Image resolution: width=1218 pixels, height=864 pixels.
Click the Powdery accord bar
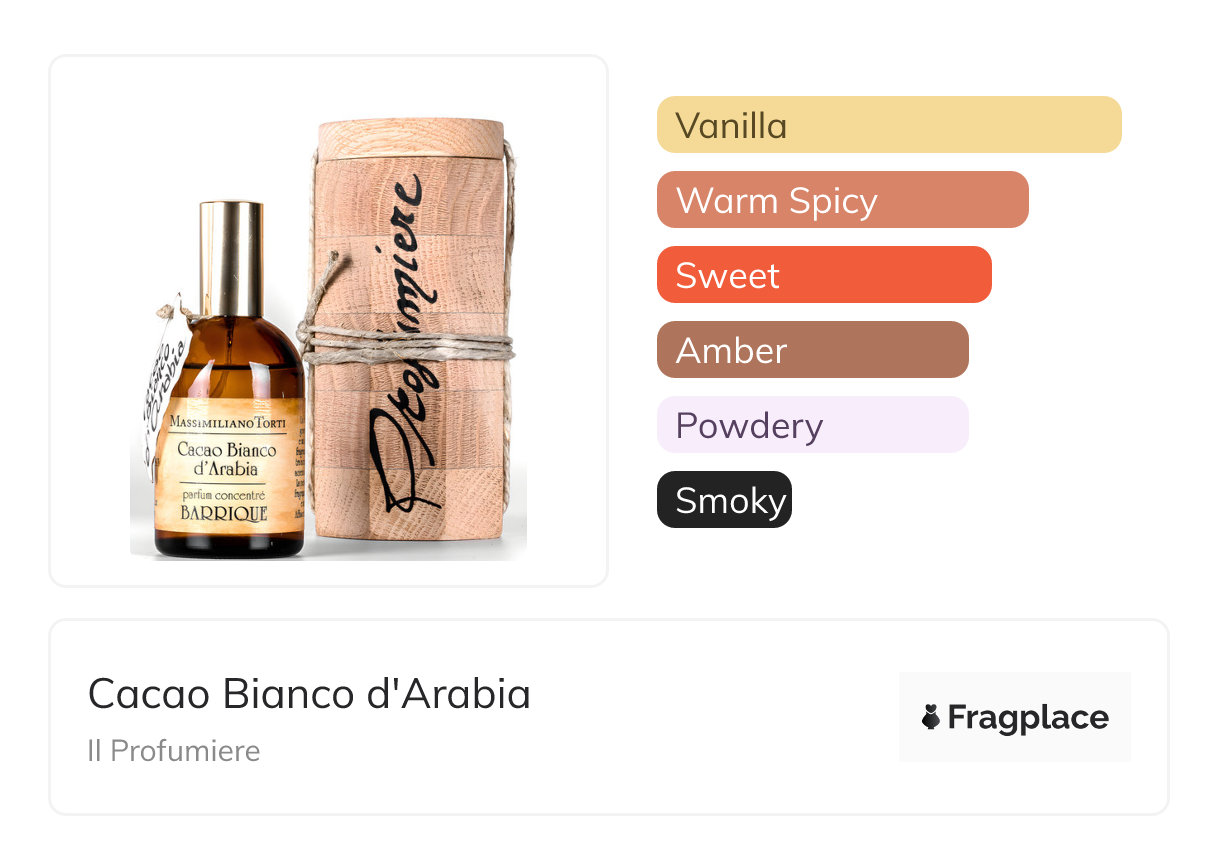click(812, 425)
